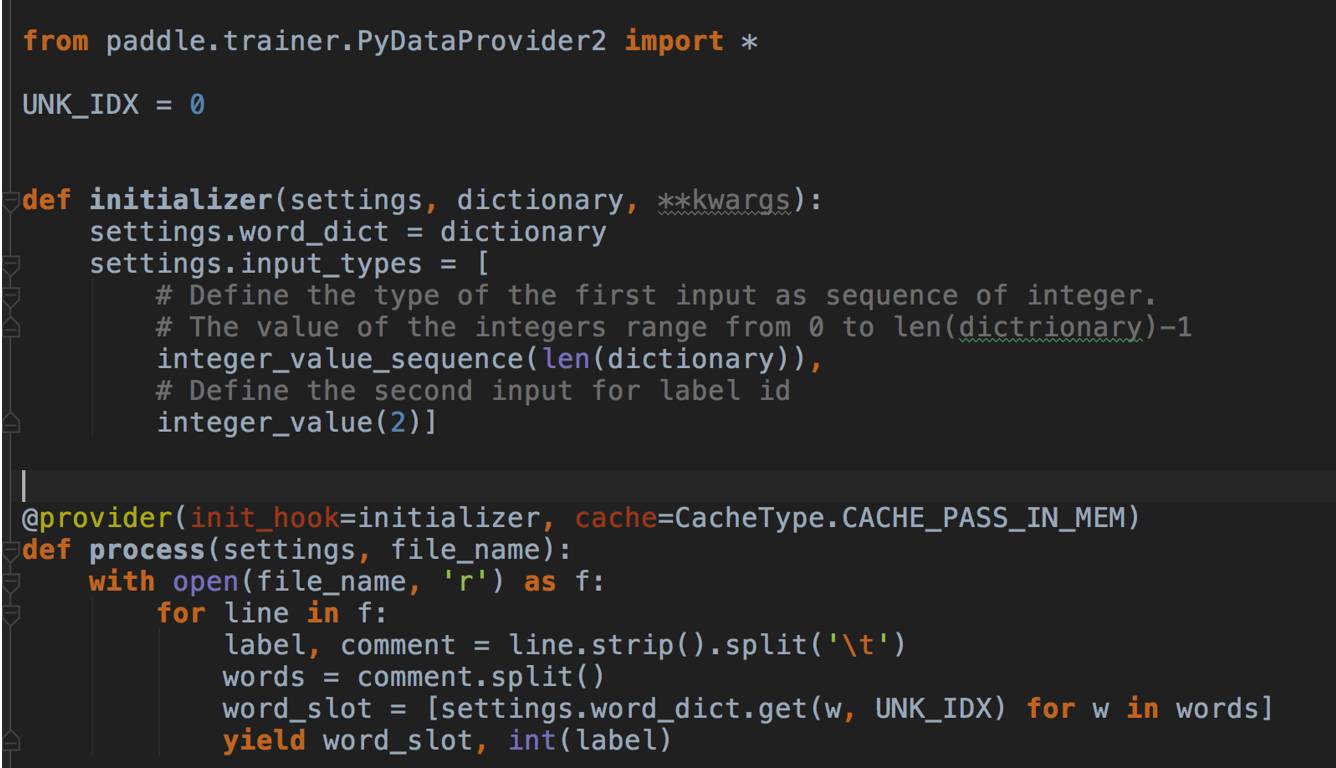Click the 'initializer' function name in def

[x=180, y=200]
